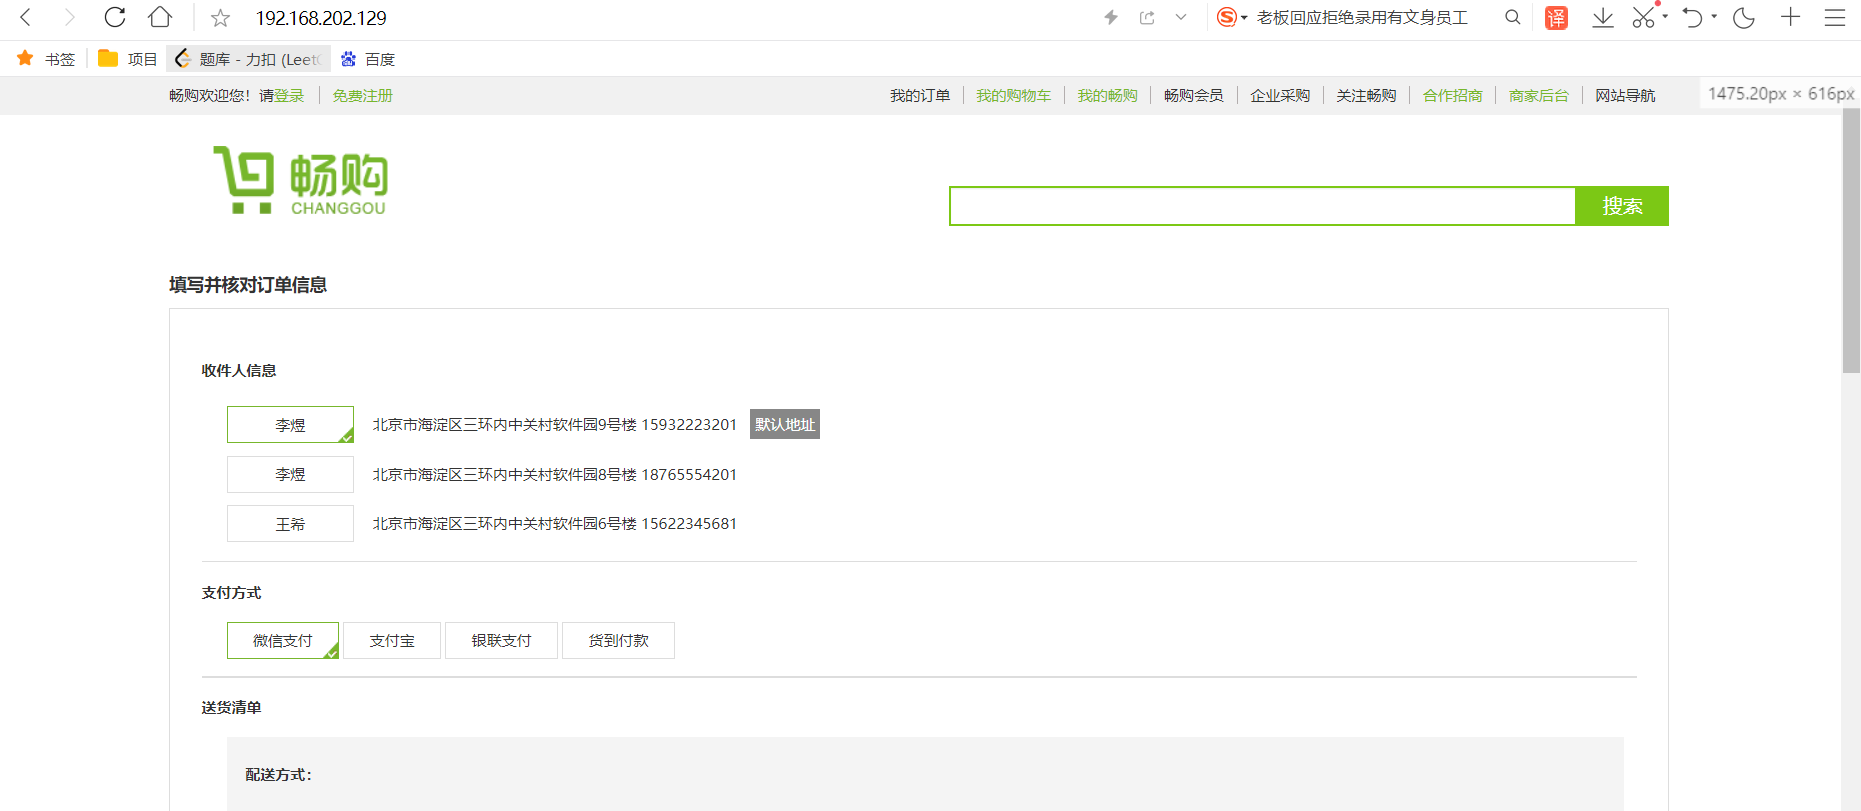Open 关注畅购 menu item
Image resolution: width=1861 pixels, height=811 pixels.
(1366, 96)
